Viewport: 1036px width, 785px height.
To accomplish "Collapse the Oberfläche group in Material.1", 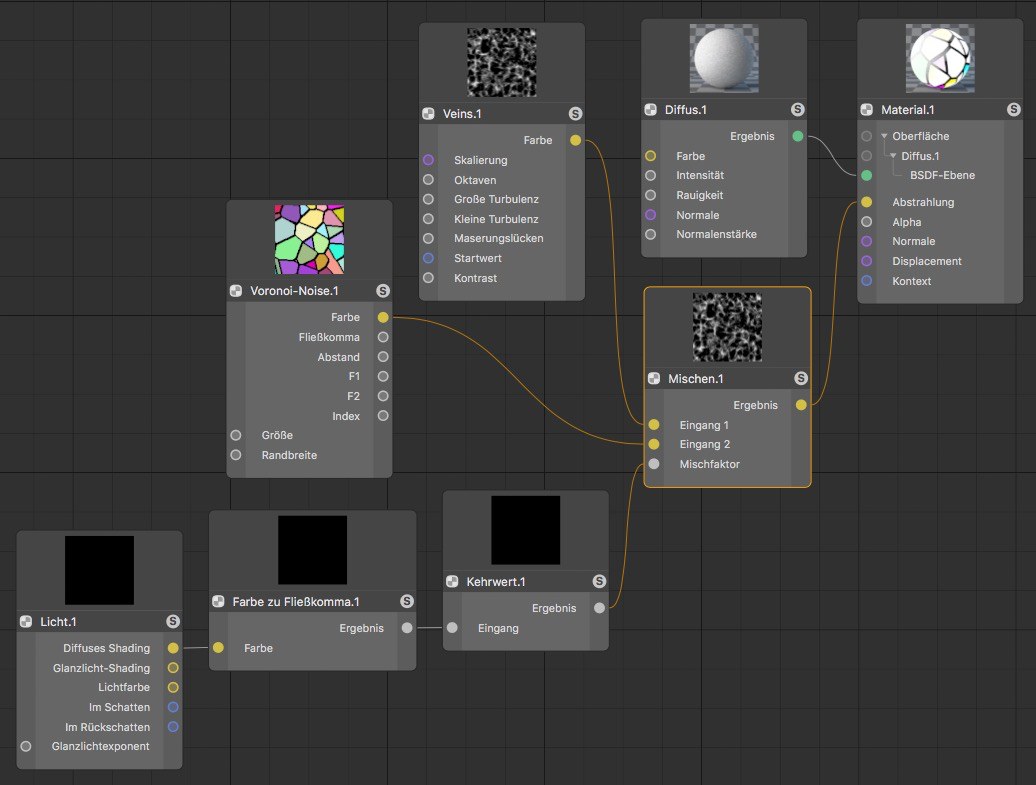I will pyautogui.click(x=884, y=136).
